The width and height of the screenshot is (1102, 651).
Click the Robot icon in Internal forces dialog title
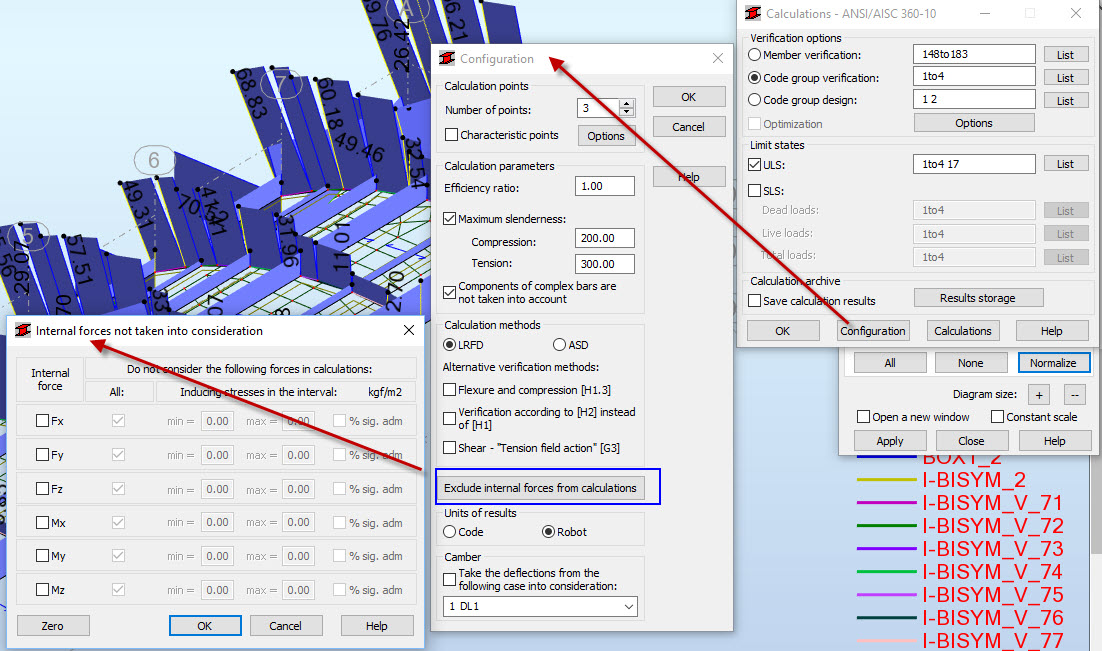[x=22, y=330]
